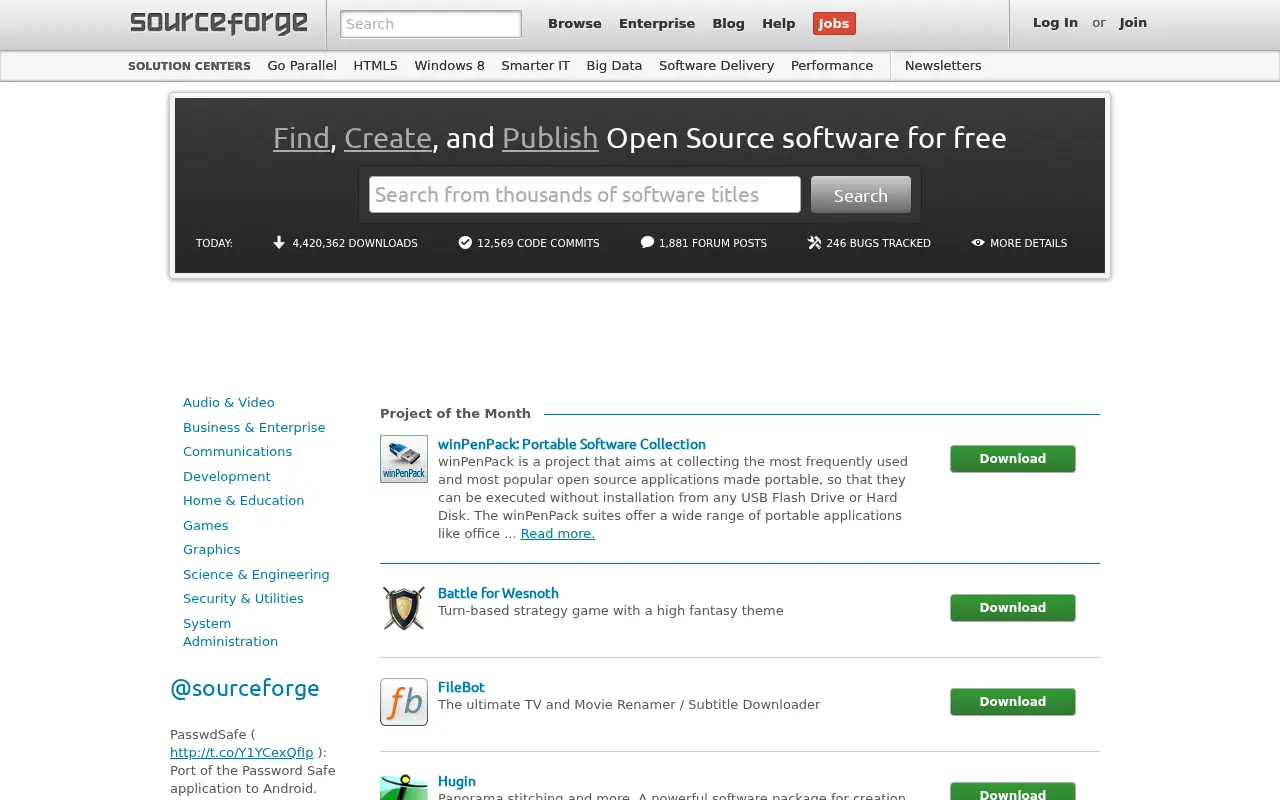Open the Newsletters link
1280x800 pixels.
943,66
